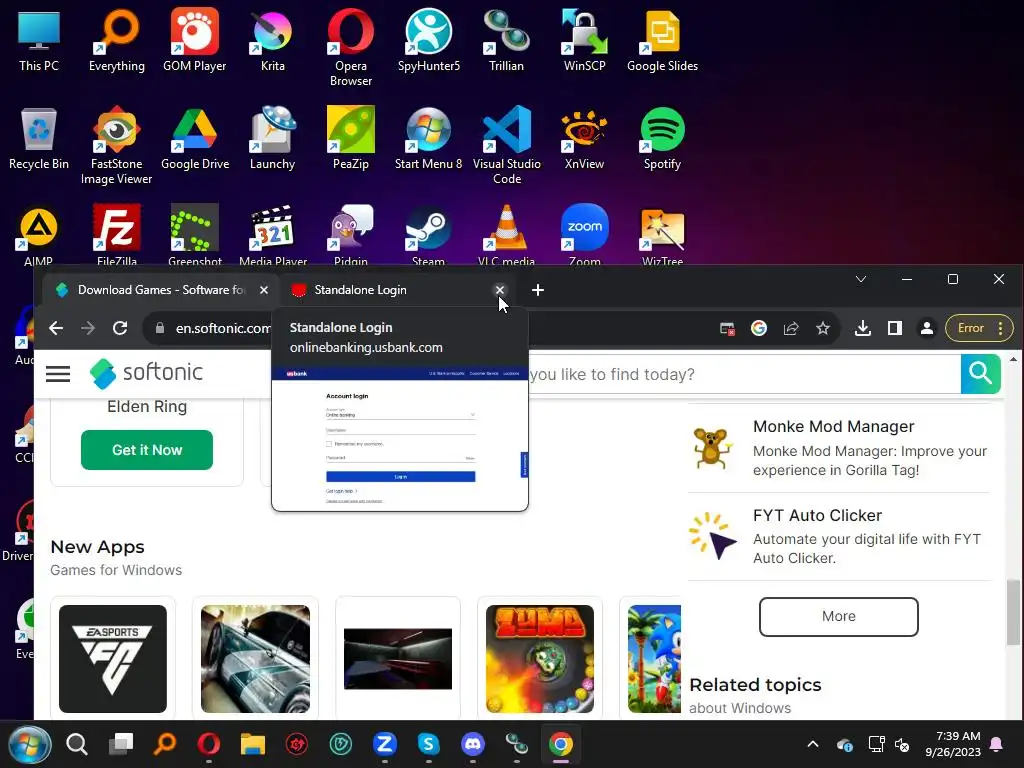Viewport: 1024px width, 768px height.
Task: Open the Zuma game thumbnail
Action: [x=540, y=659]
